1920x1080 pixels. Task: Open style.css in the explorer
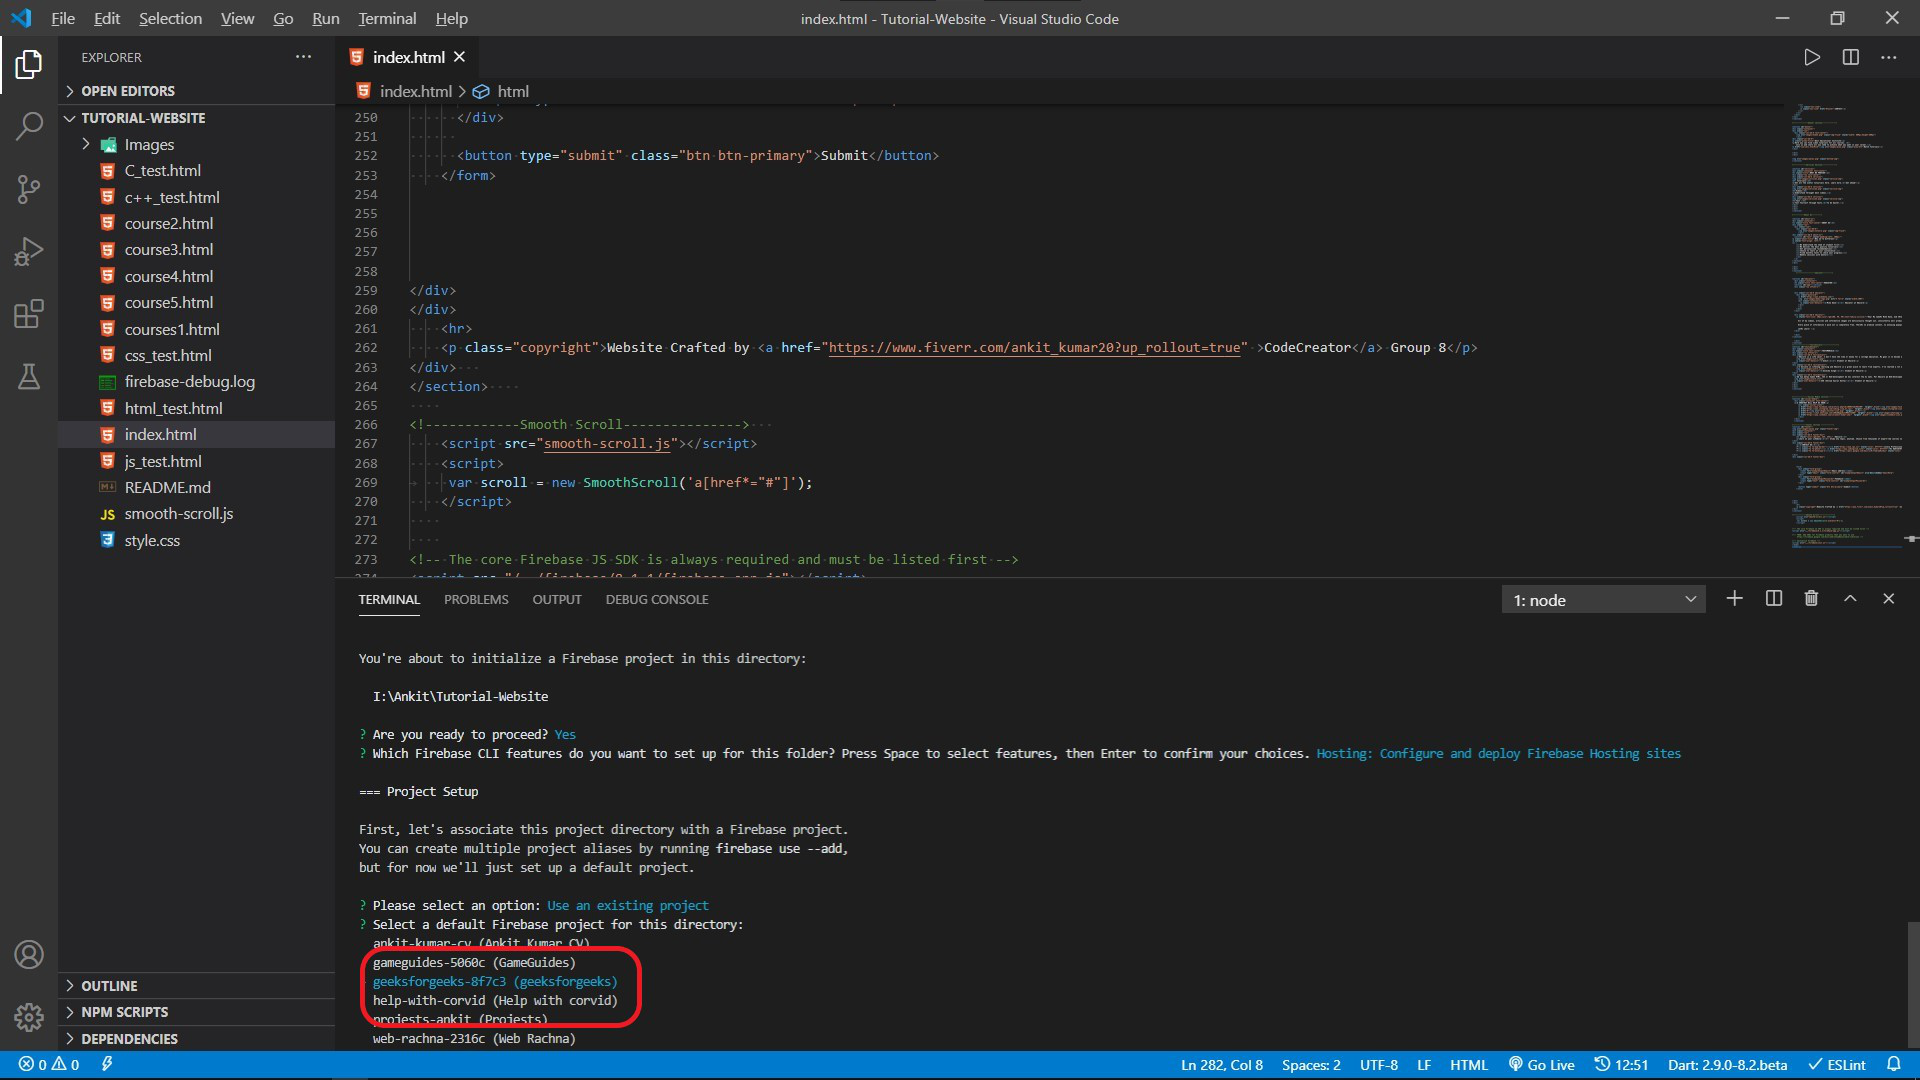[x=152, y=541]
